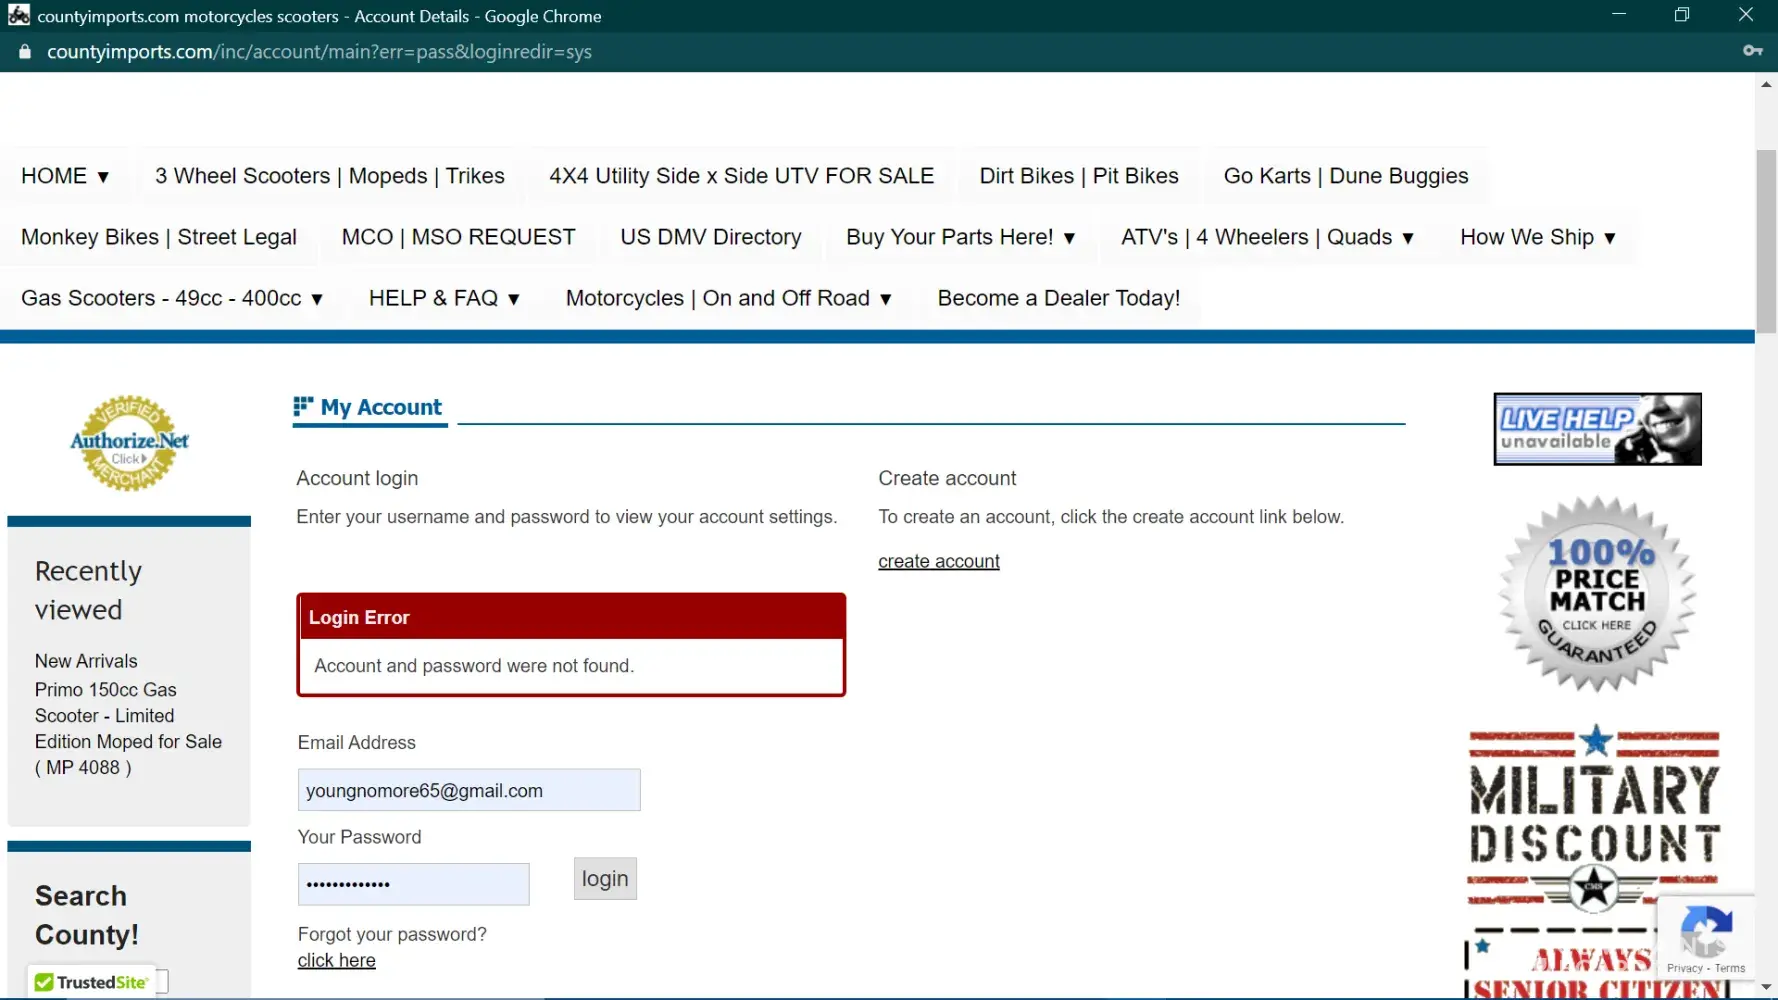1778x1000 pixels.
Task: Click the password key icon in address bar
Action: click(x=1752, y=51)
